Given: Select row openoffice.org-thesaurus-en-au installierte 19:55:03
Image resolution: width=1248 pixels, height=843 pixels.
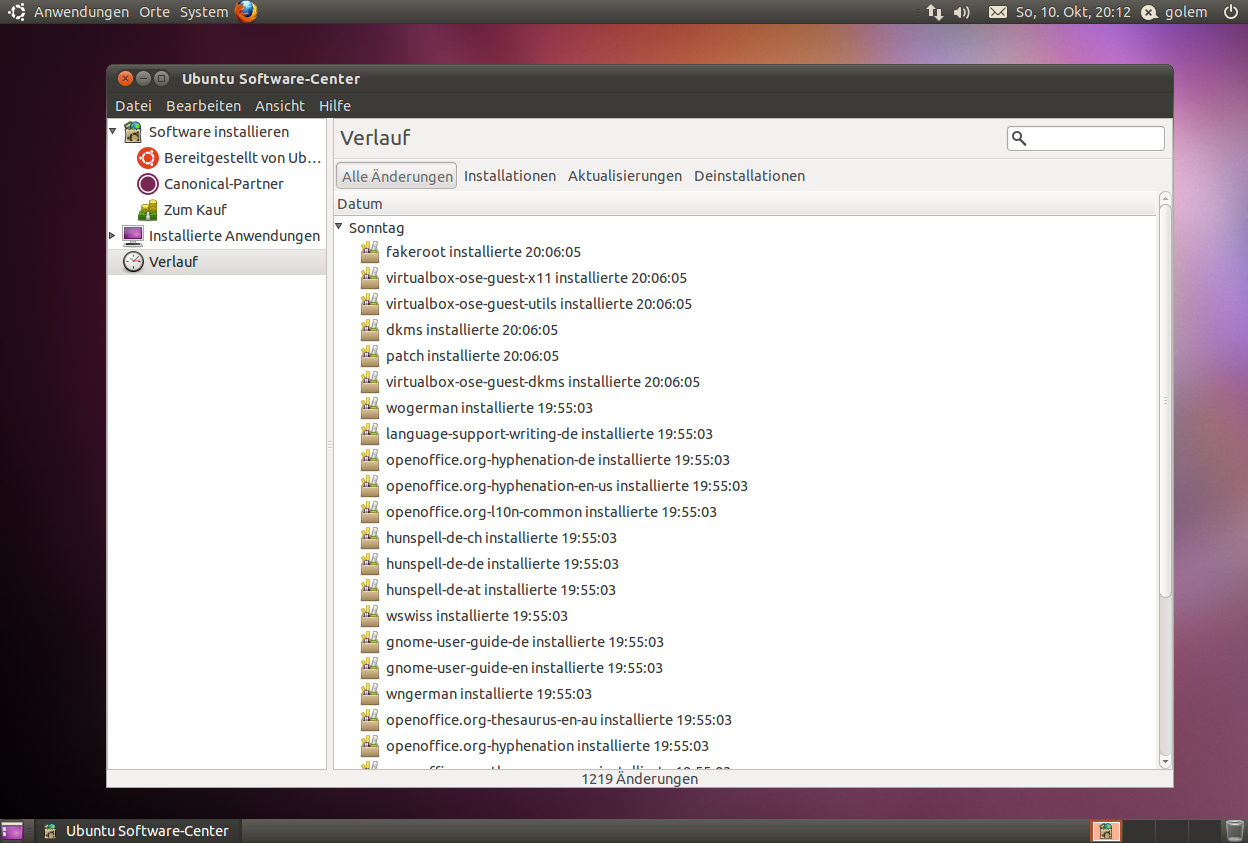Looking at the screenshot, I should point(745,719).
